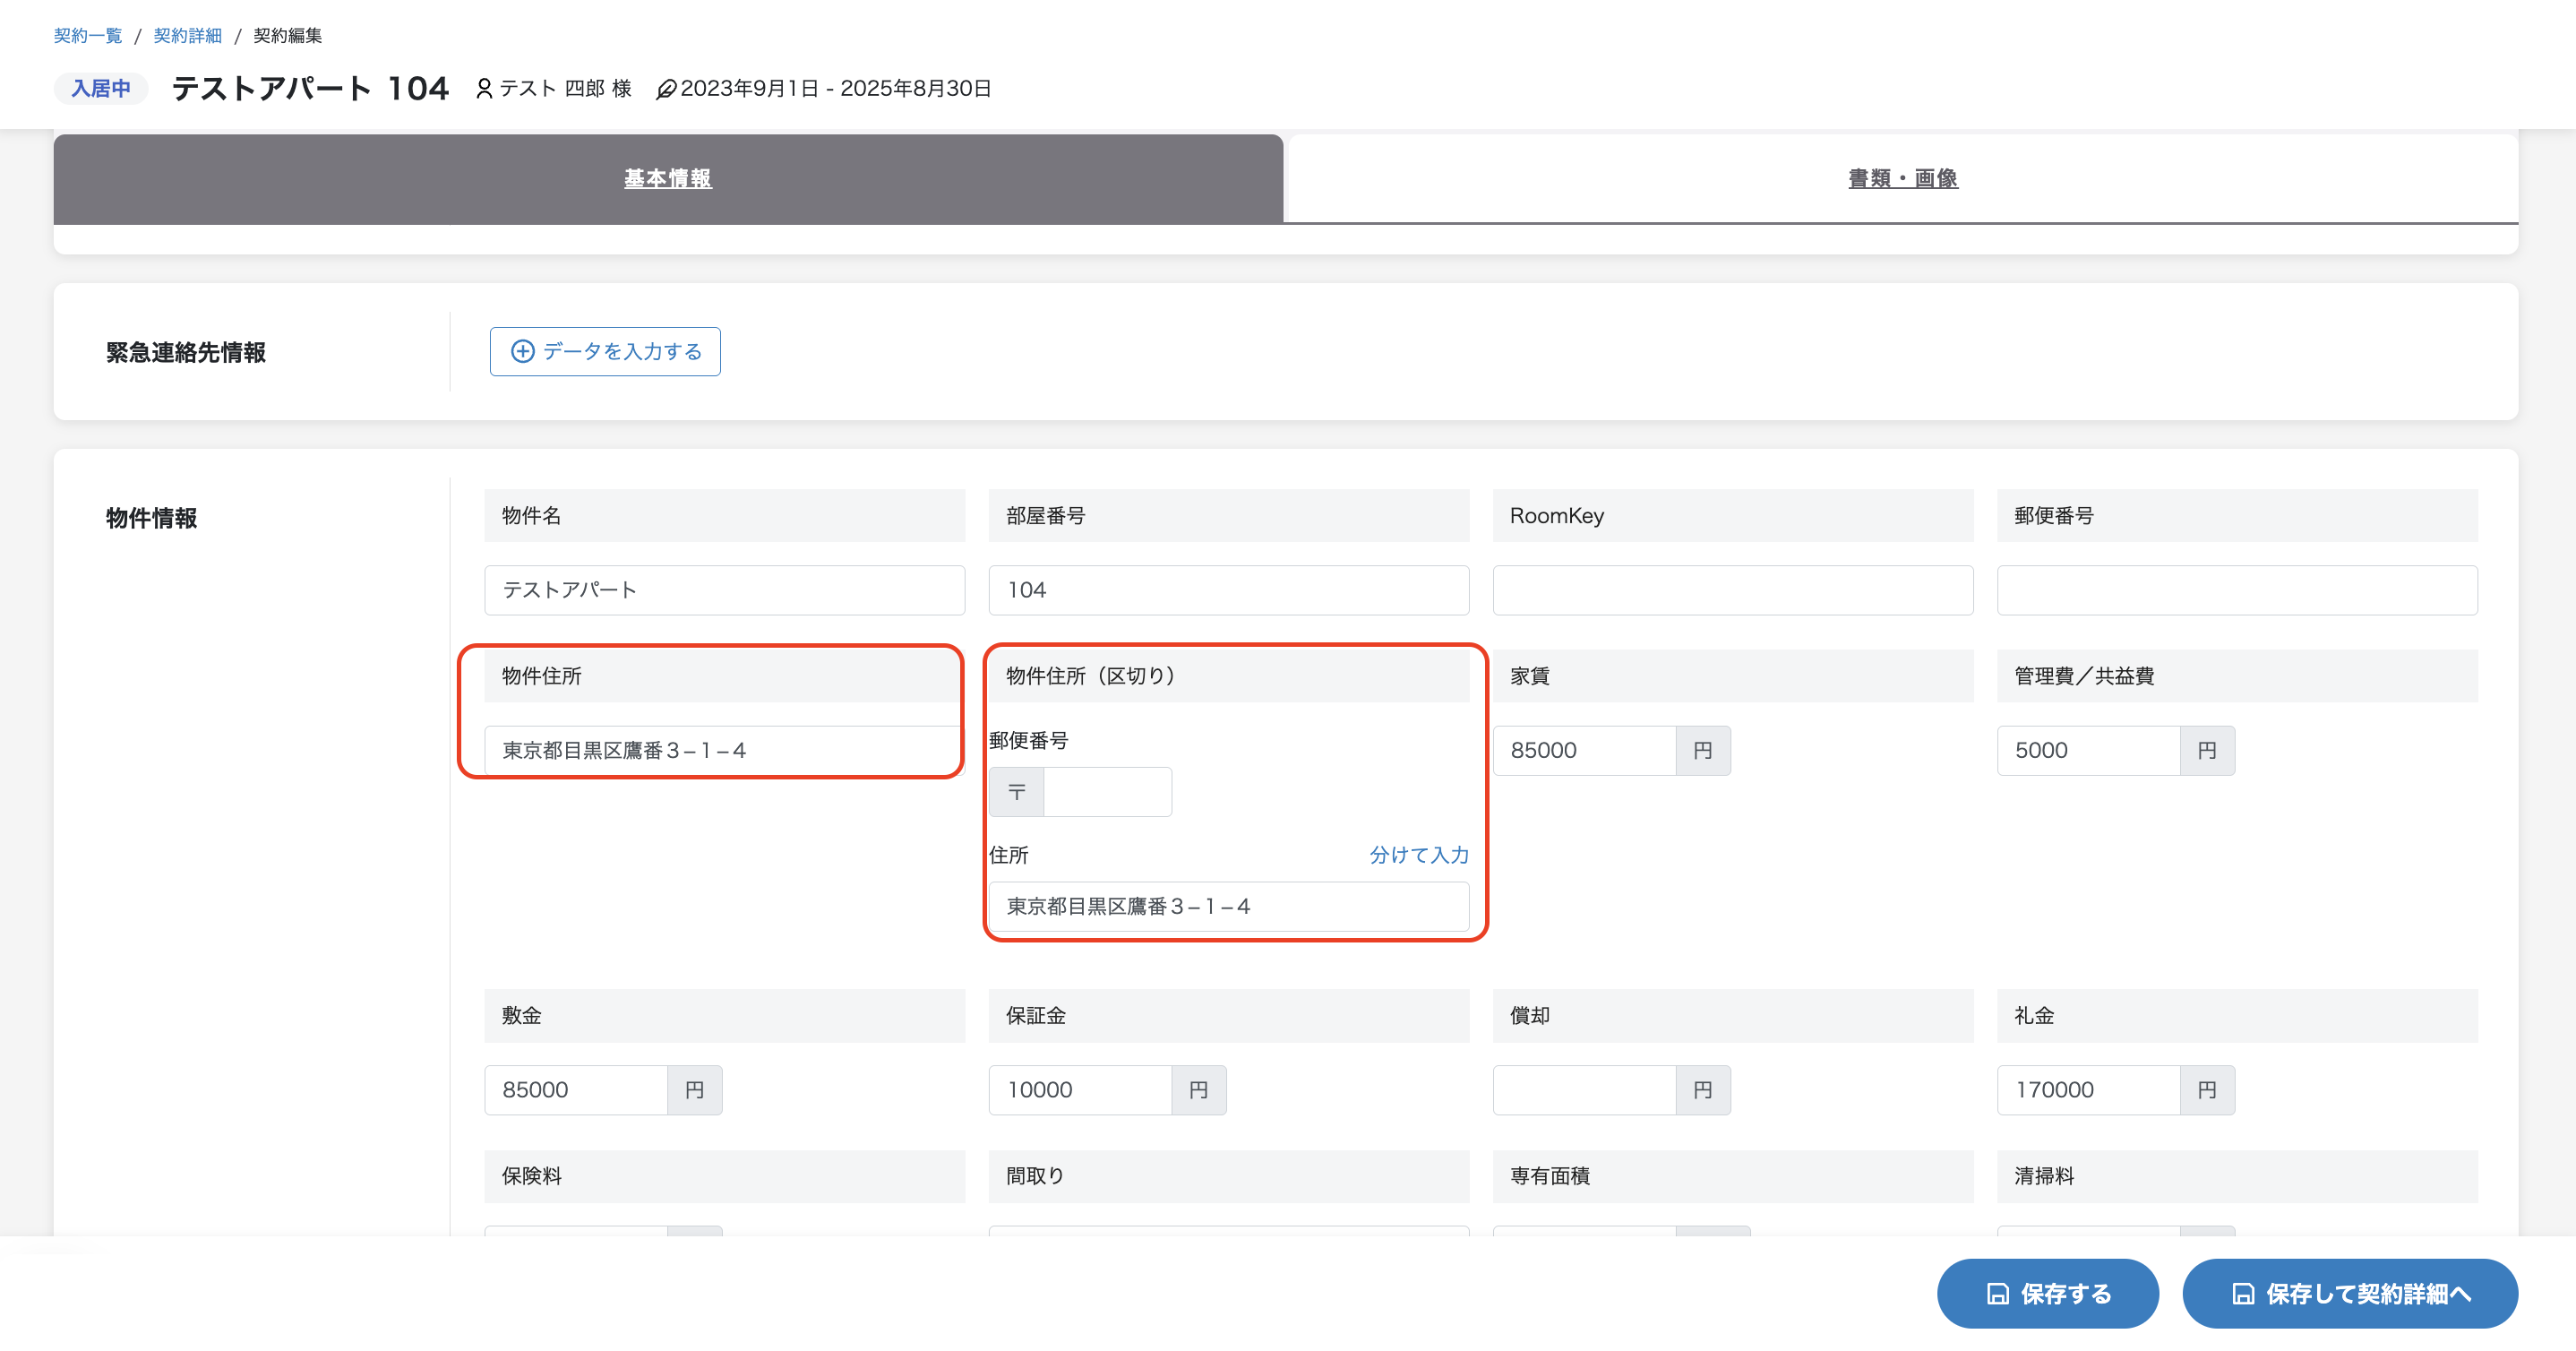The height and width of the screenshot is (1351, 2576).
Task: Click the 保存して契約詳細へ button
Action: tap(2350, 1294)
